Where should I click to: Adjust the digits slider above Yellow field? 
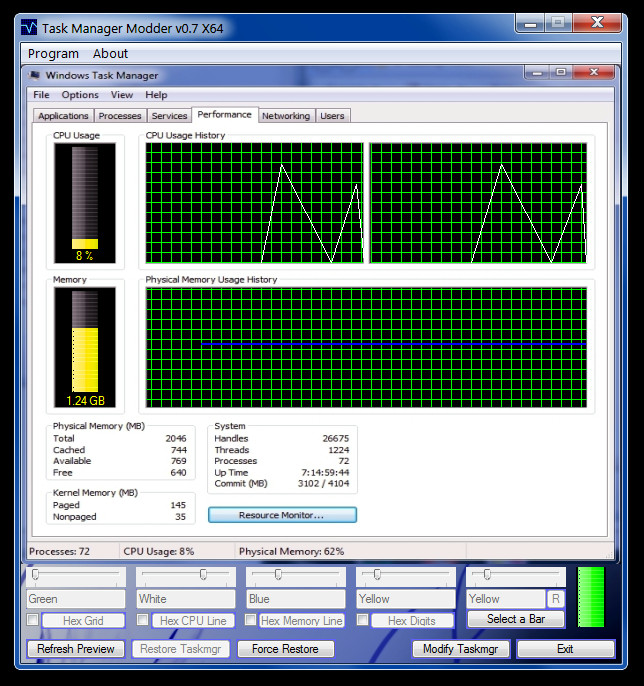[x=406, y=576]
